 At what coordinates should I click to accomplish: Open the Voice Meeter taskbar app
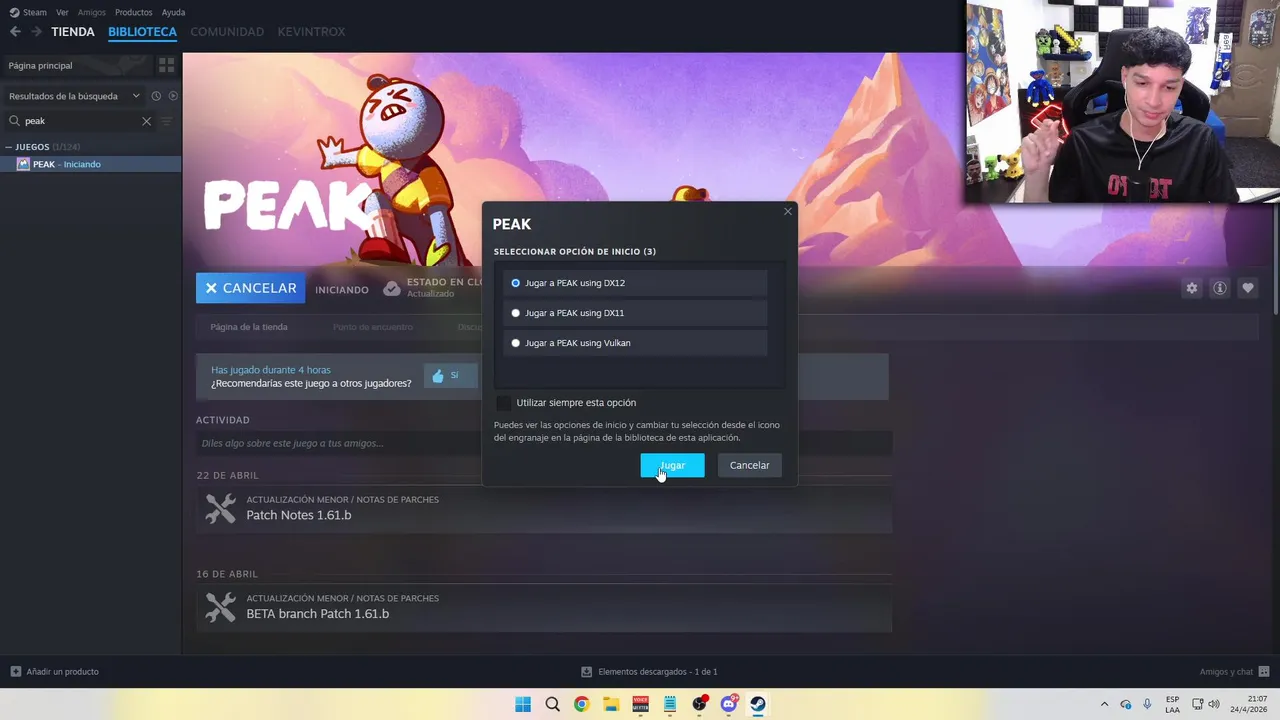[640, 704]
